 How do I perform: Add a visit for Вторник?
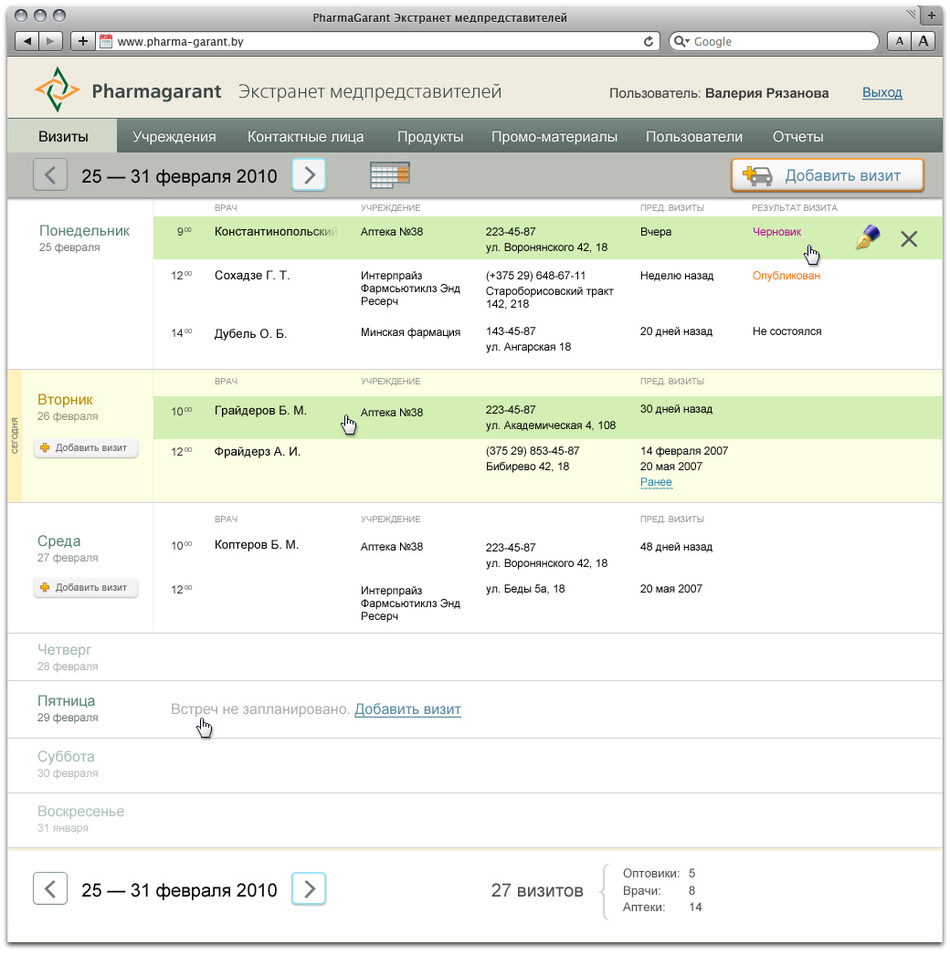86,448
